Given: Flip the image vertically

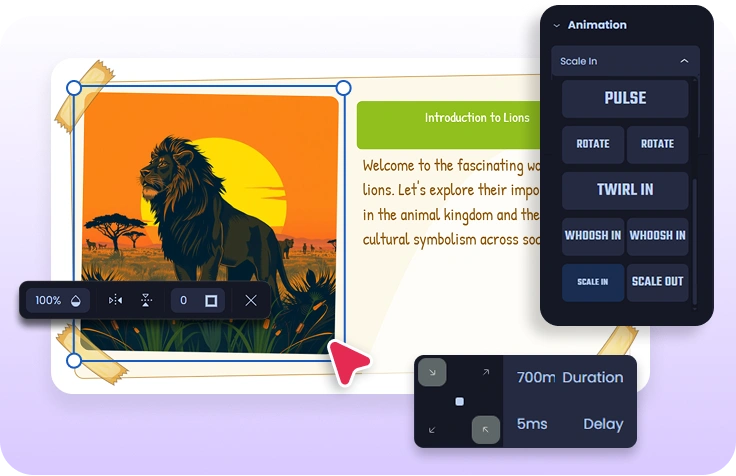Looking at the screenshot, I should coord(146,300).
